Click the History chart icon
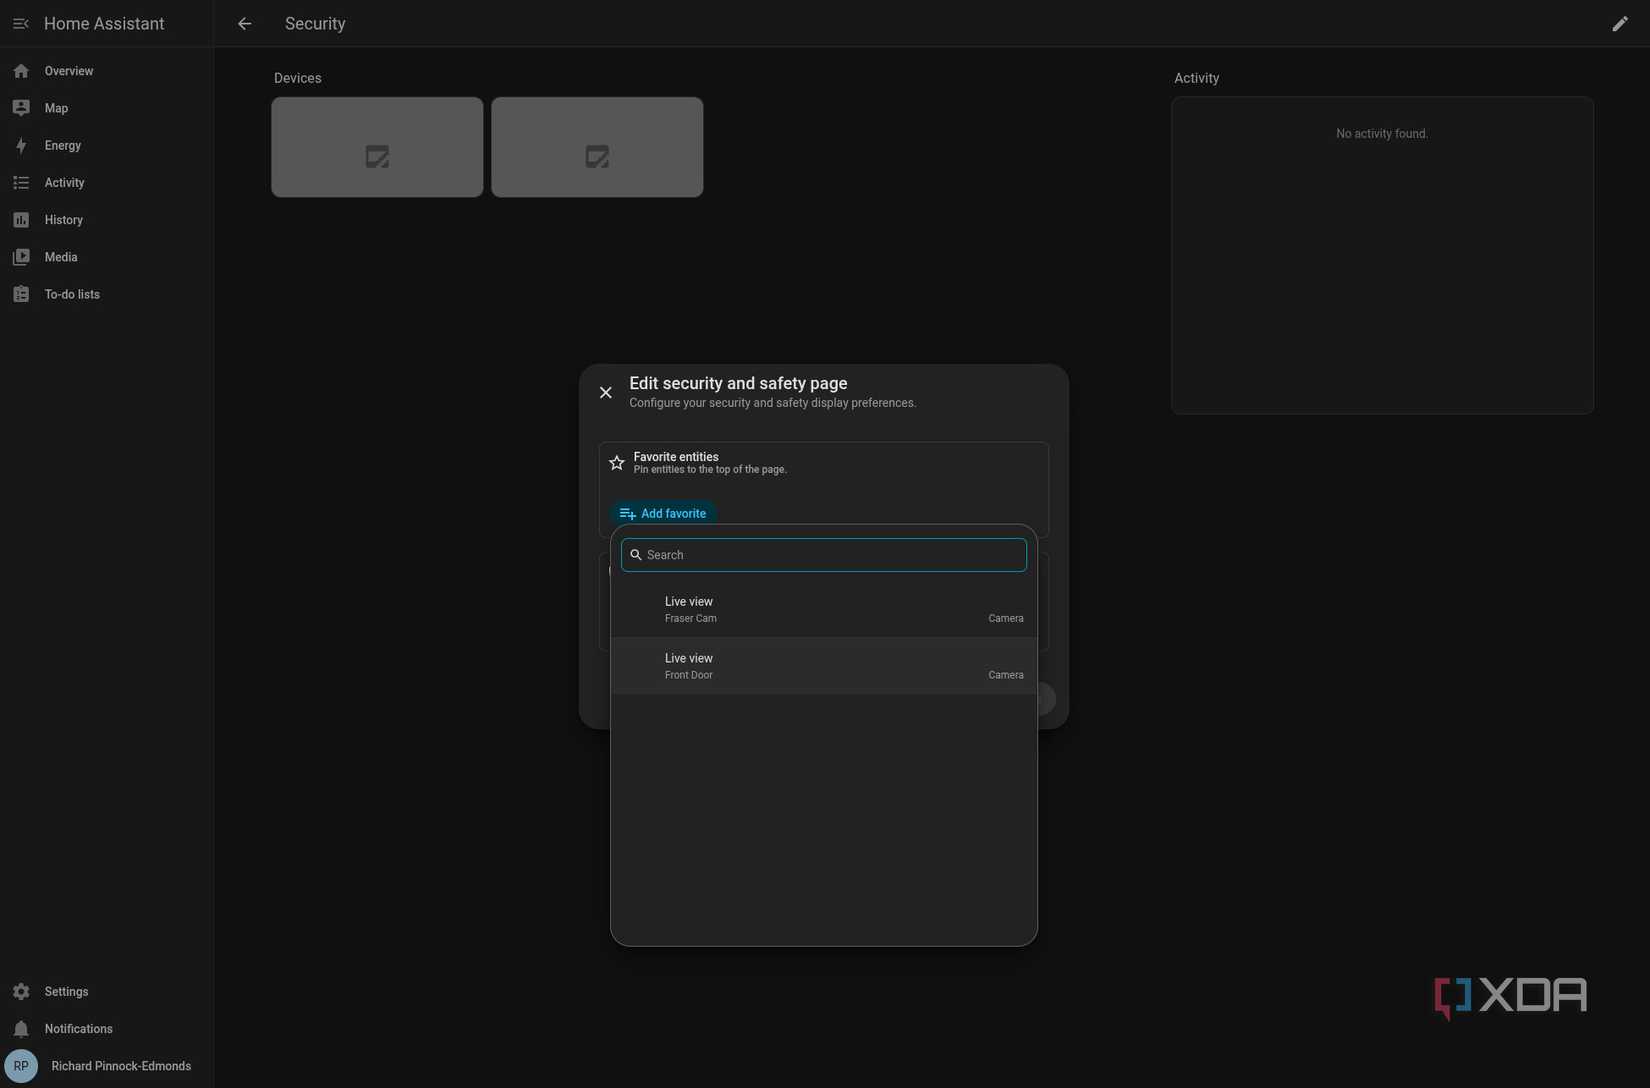Viewport: 1650px width, 1088px height. click(x=21, y=220)
